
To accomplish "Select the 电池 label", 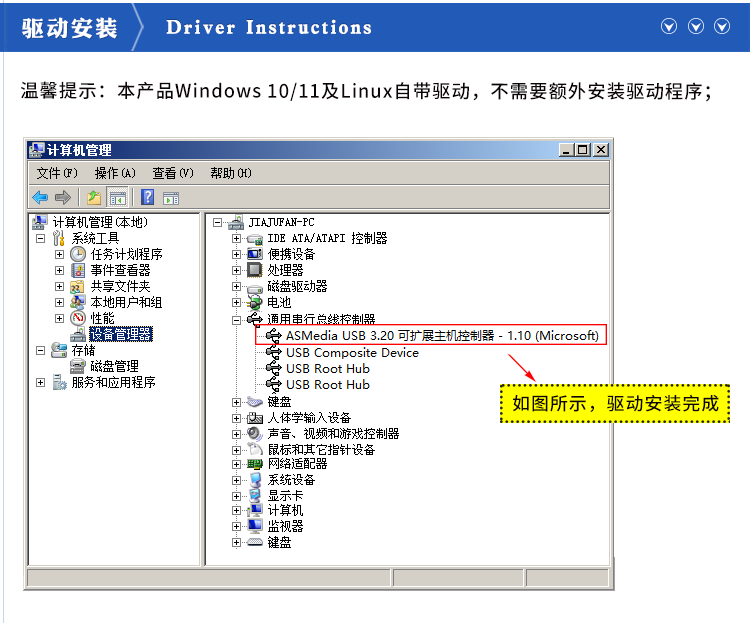I will (x=279, y=302).
